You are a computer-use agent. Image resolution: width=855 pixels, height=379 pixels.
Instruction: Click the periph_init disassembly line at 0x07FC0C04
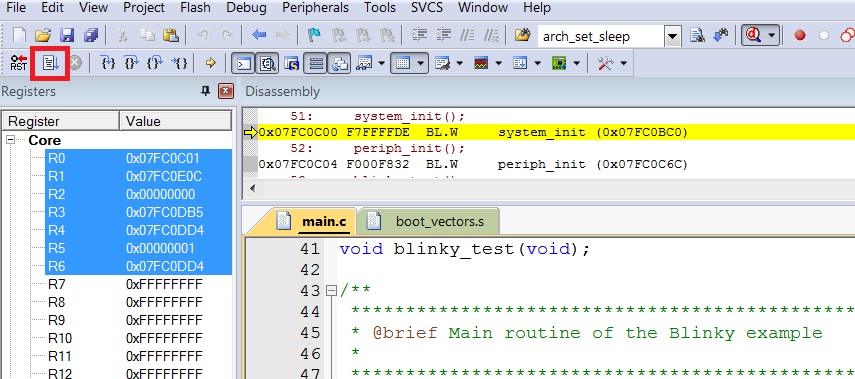point(473,164)
